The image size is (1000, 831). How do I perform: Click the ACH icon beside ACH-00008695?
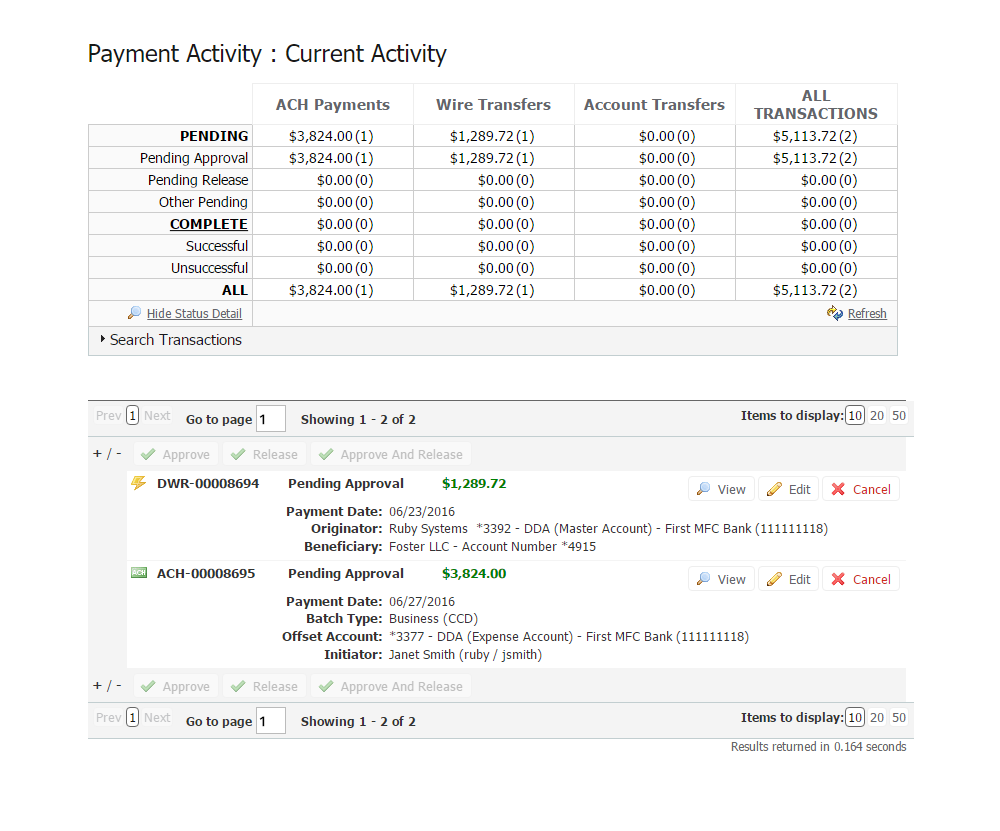pyautogui.click(x=139, y=573)
